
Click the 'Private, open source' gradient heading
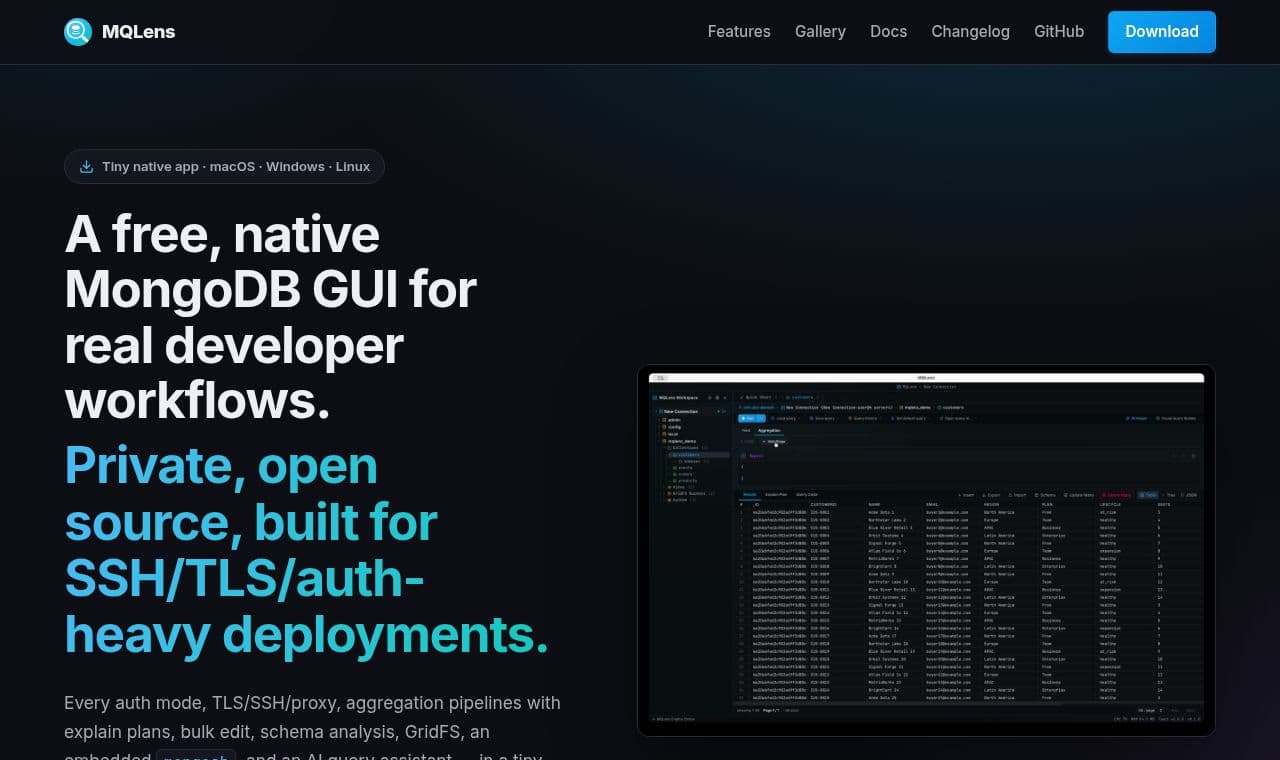(306, 549)
